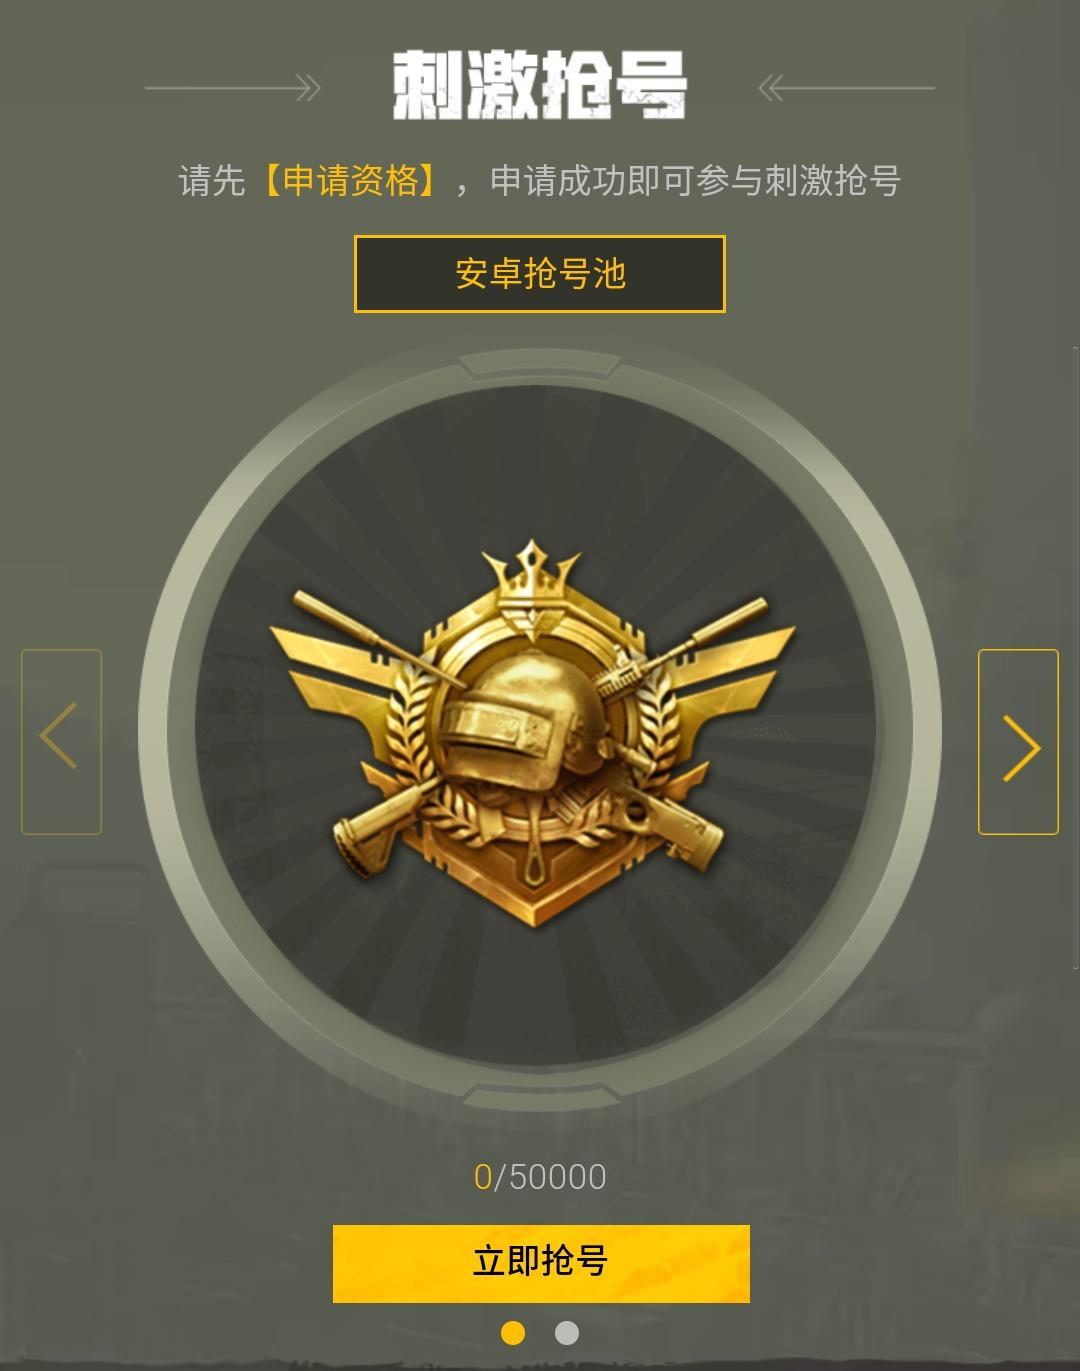
Task: Tap the golden helmet badge emblem
Action: 533,735
